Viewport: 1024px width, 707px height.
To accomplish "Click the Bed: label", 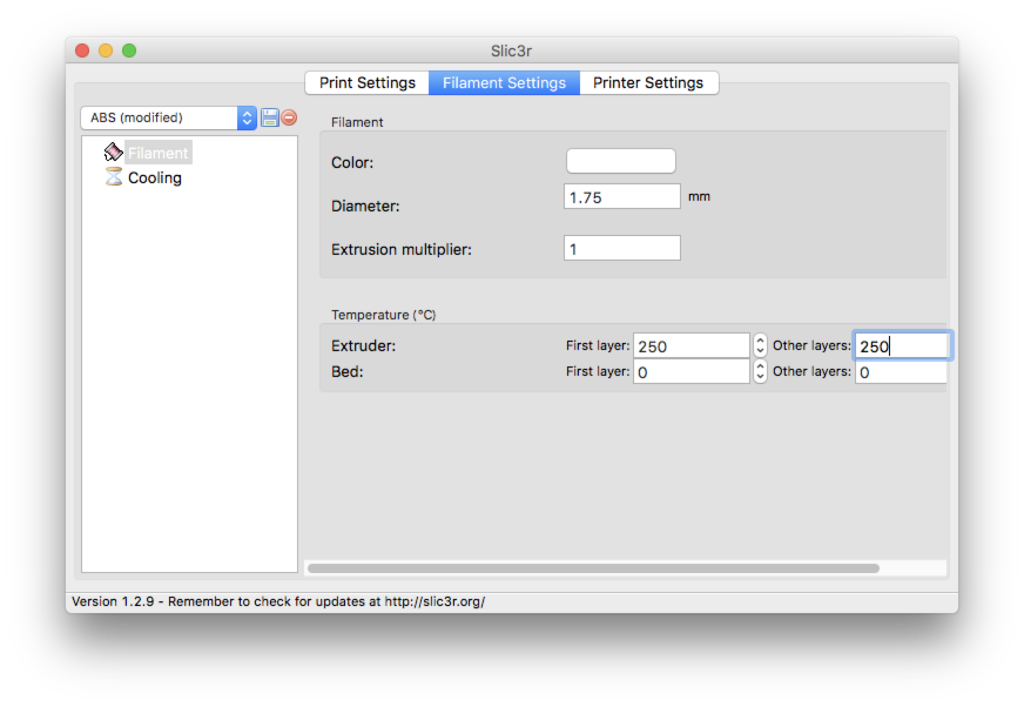I will point(347,371).
